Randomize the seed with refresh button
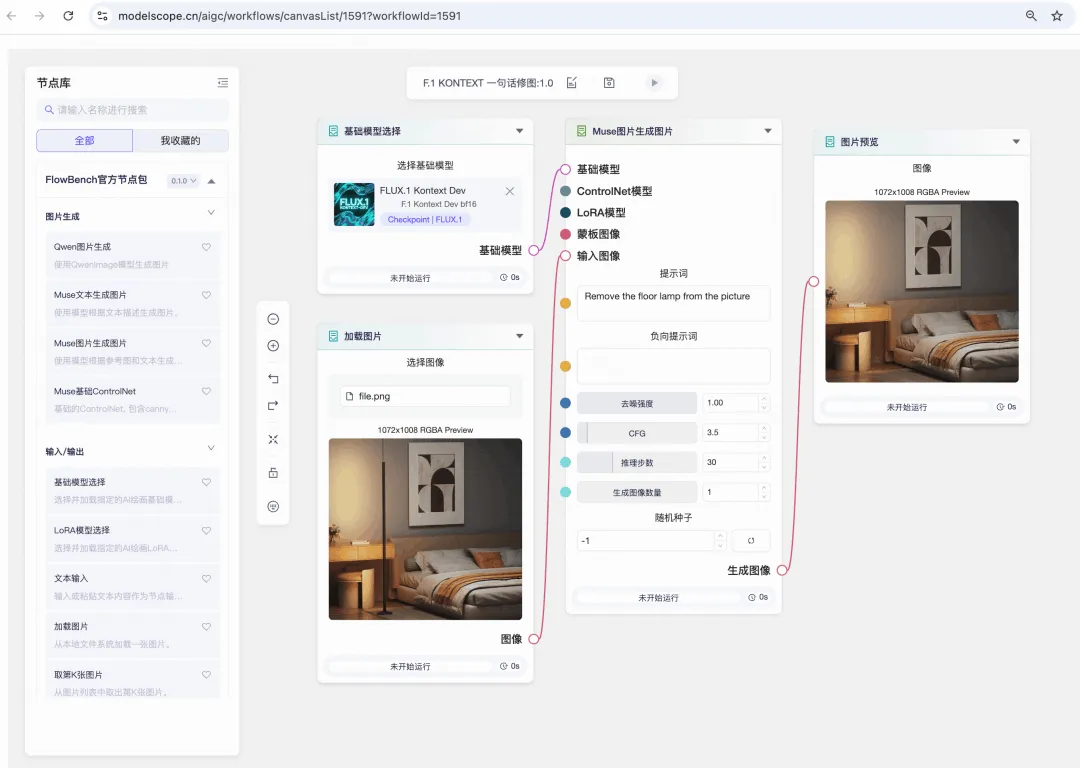This screenshot has height=768, width=1080. (x=751, y=541)
